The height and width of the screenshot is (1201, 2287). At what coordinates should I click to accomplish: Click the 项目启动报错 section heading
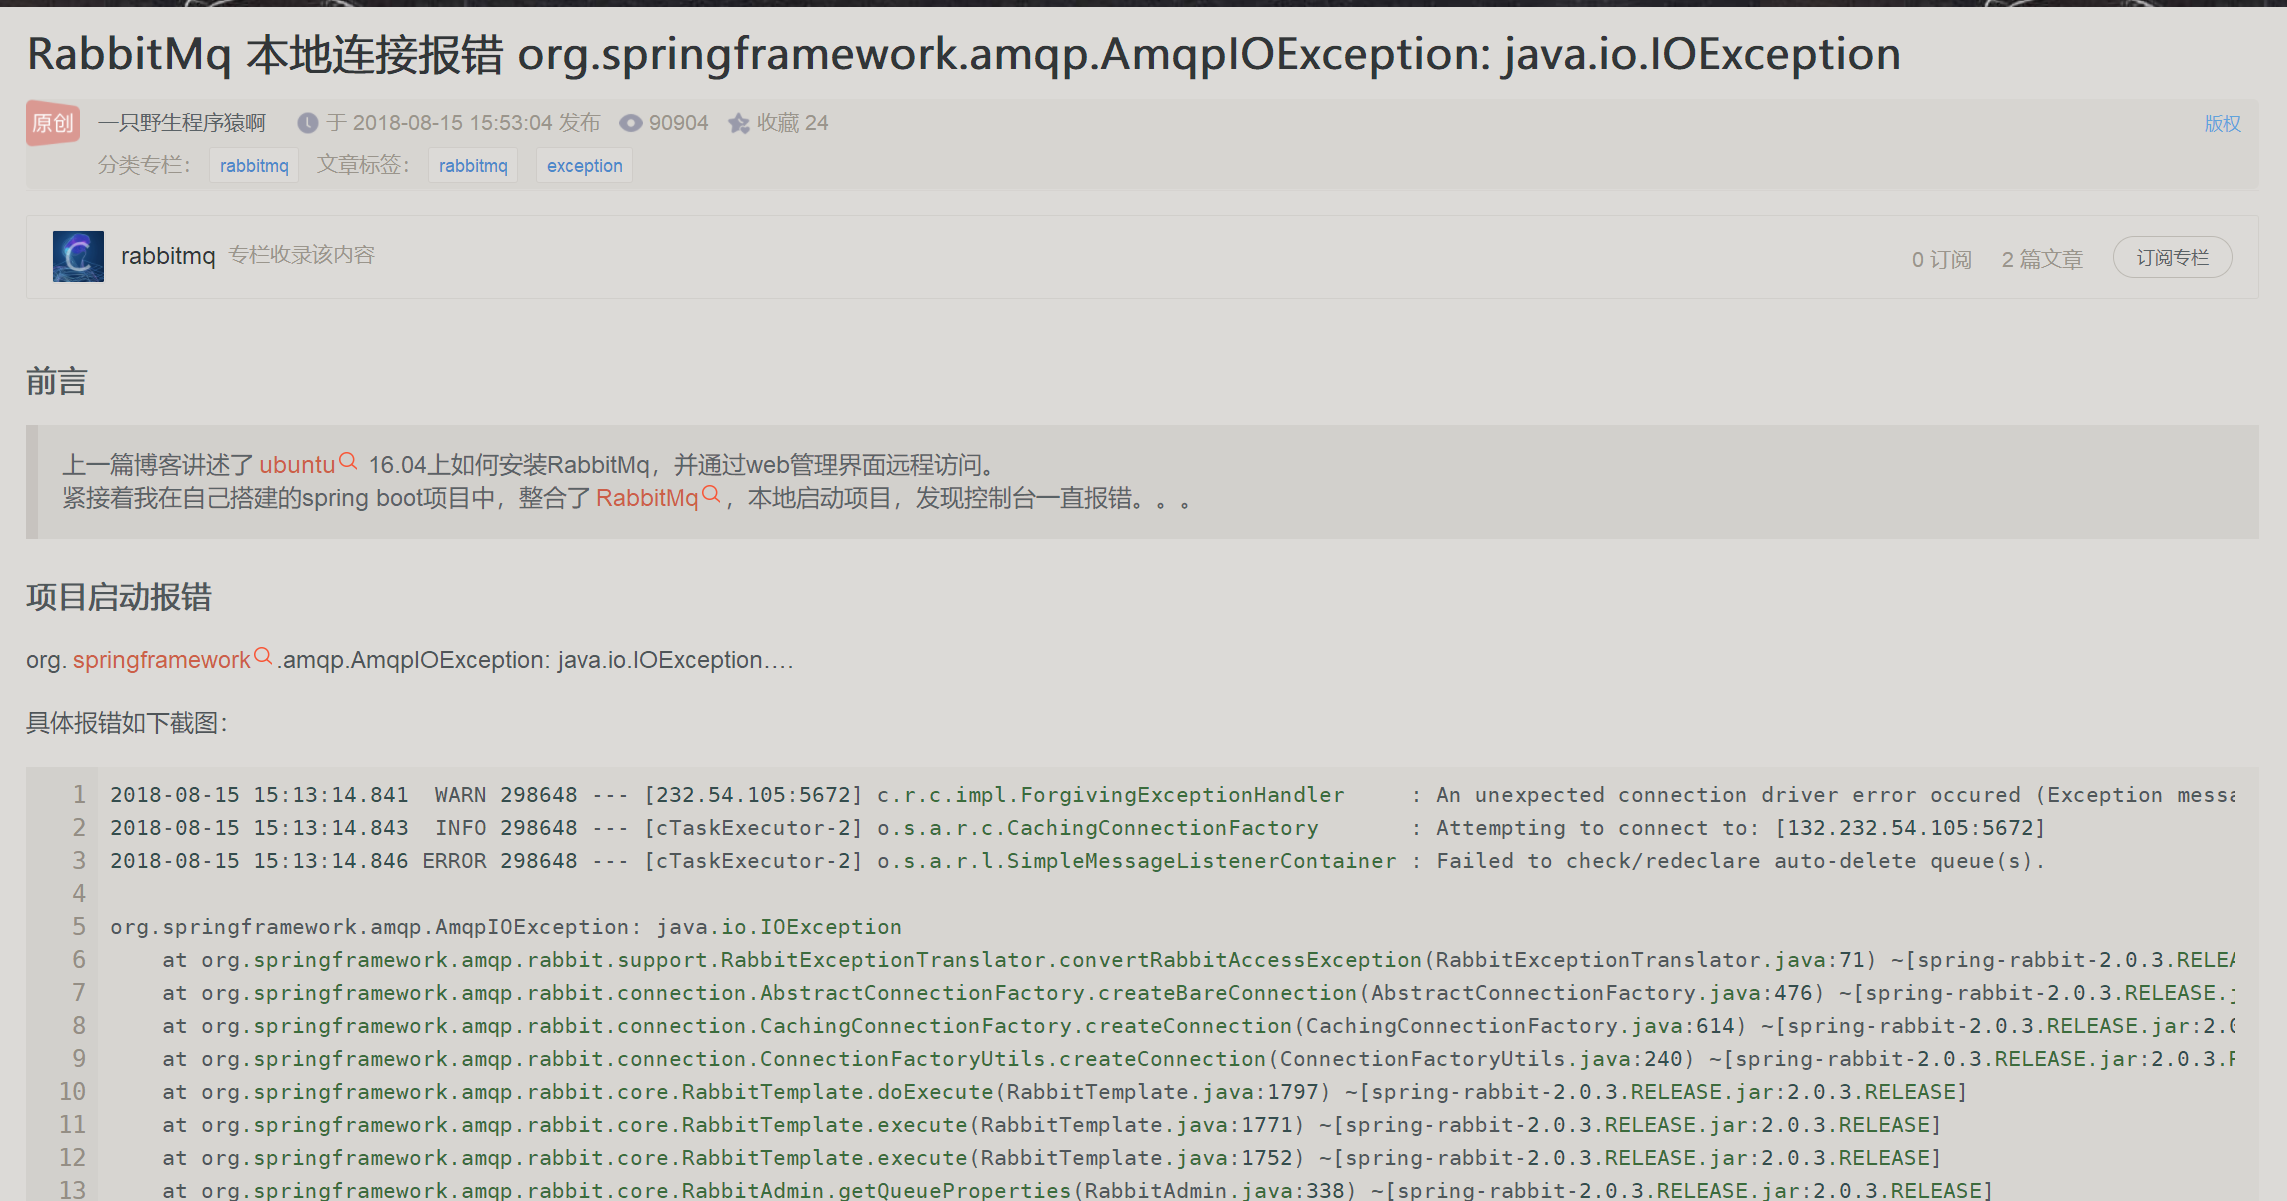click(x=119, y=597)
